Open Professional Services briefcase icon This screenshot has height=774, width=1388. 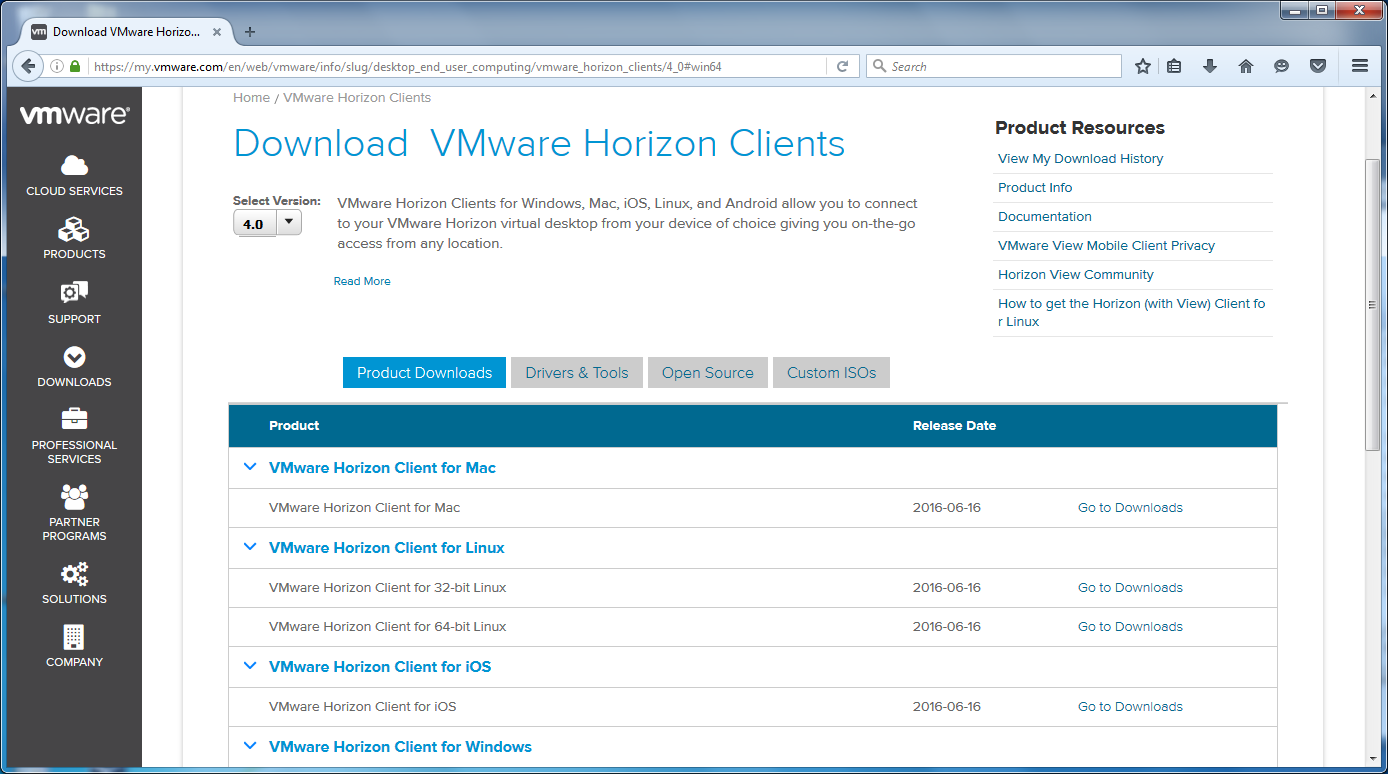(x=74, y=419)
